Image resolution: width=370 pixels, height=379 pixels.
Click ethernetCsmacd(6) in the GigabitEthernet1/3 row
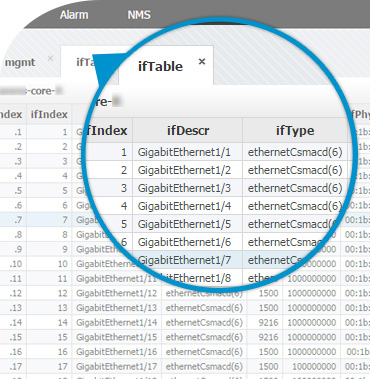pyautogui.click(x=295, y=188)
